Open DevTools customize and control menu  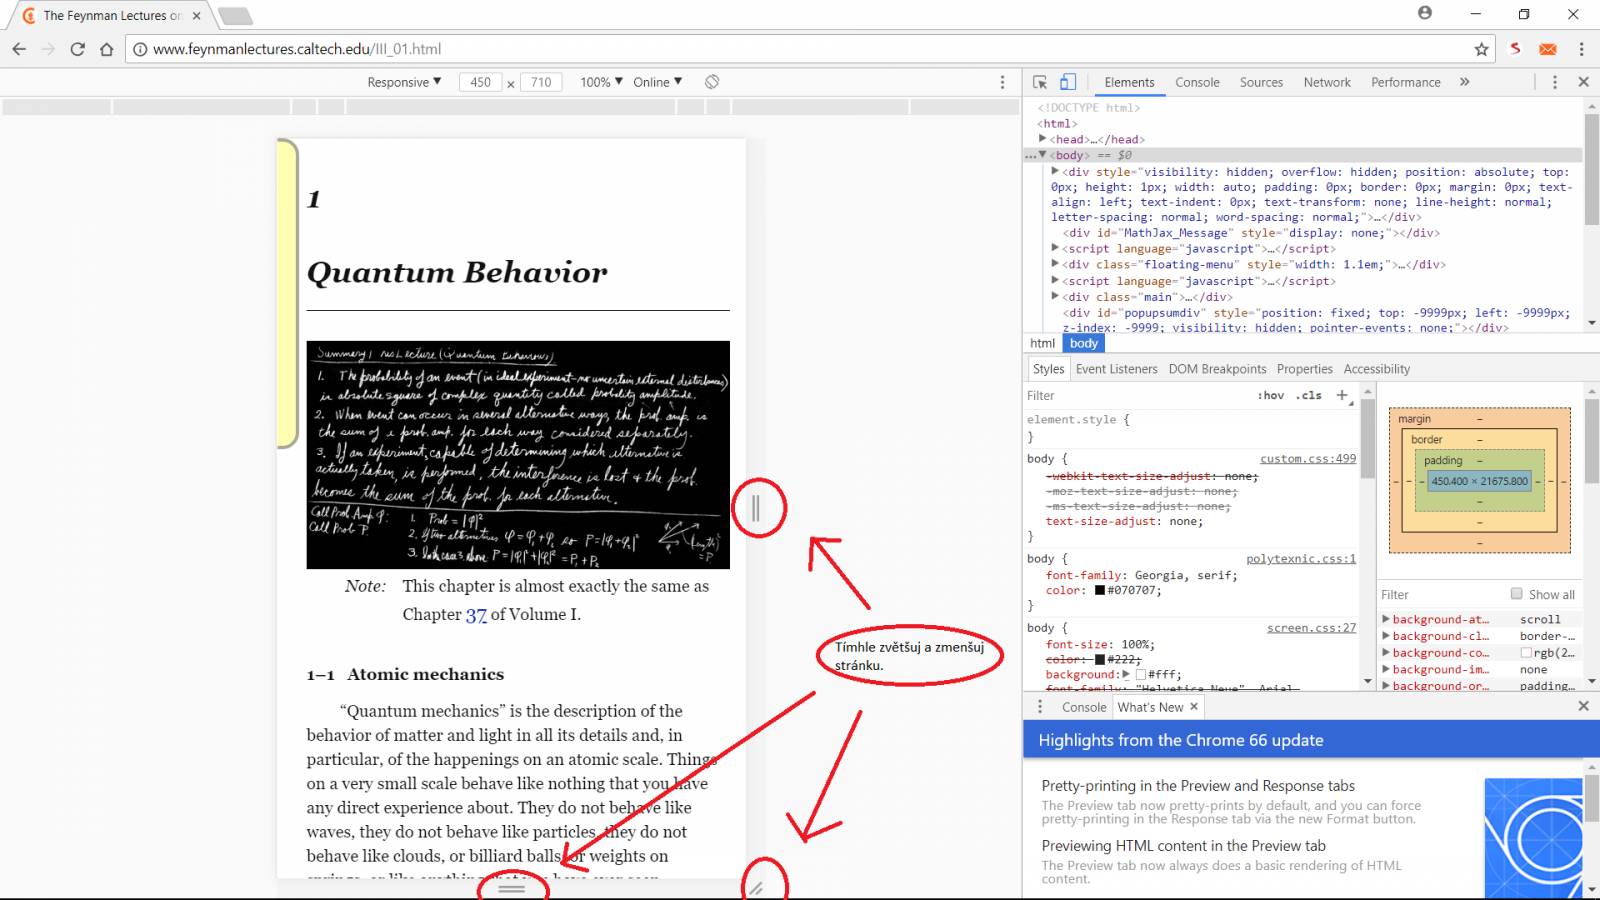tap(1554, 82)
